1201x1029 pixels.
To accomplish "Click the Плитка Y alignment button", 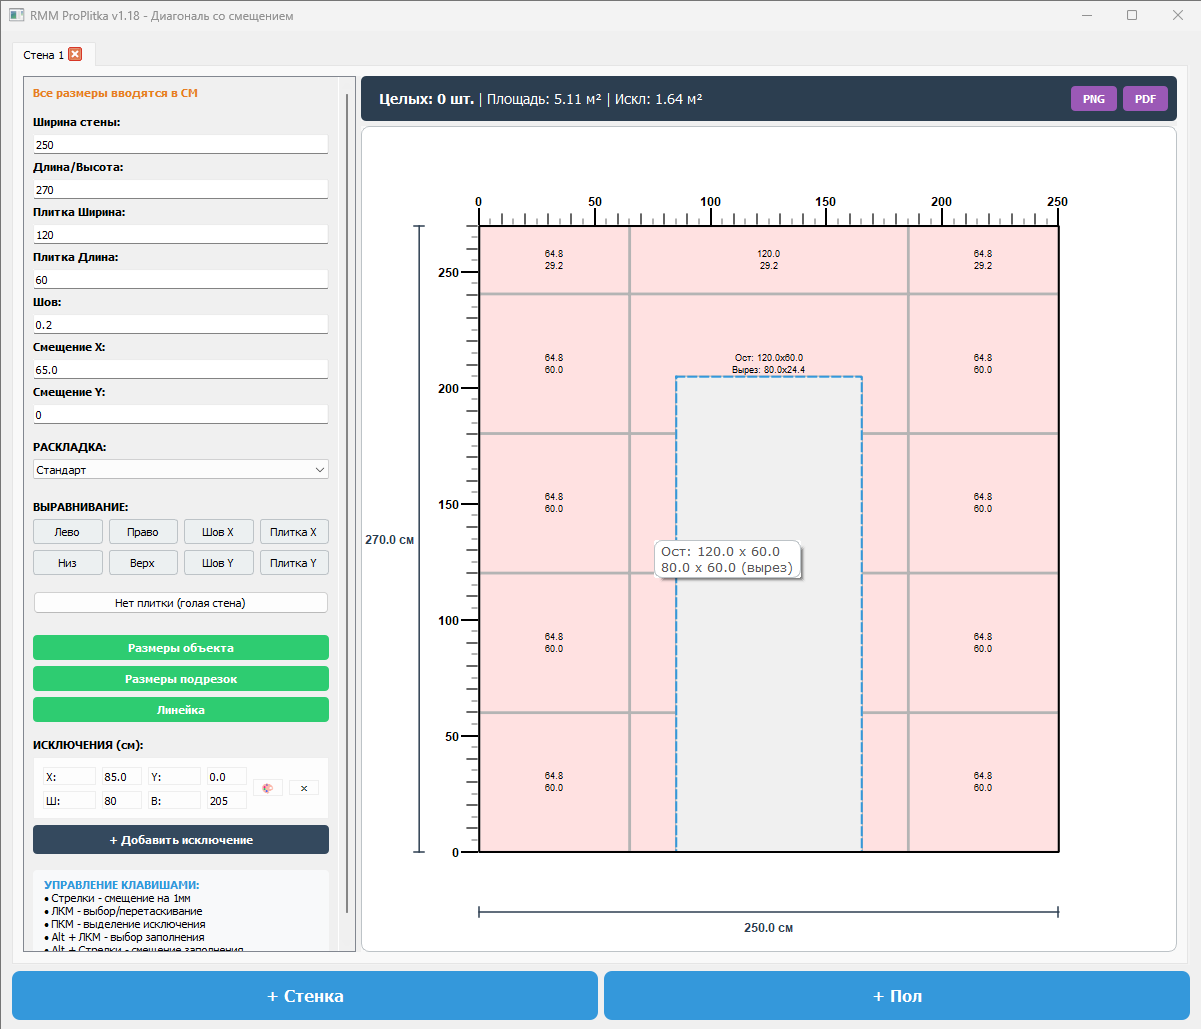I will [x=293, y=563].
